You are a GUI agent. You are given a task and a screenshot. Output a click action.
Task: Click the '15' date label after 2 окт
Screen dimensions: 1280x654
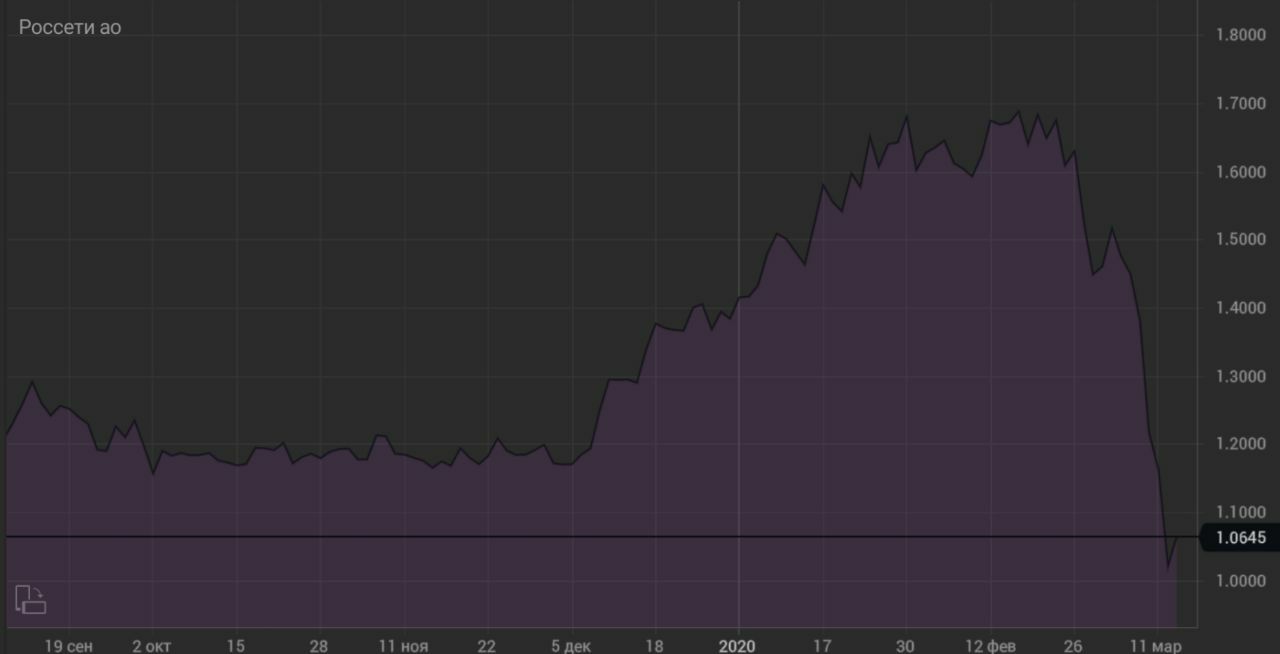click(236, 646)
